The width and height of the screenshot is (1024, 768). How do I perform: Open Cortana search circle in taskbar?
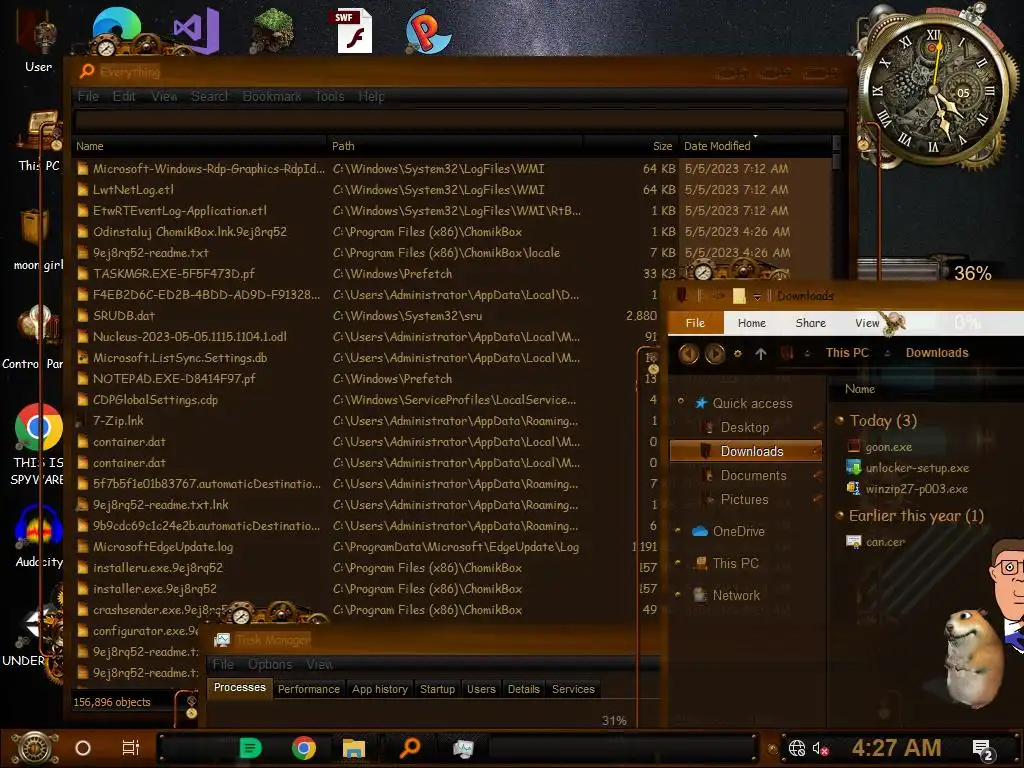(x=83, y=748)
